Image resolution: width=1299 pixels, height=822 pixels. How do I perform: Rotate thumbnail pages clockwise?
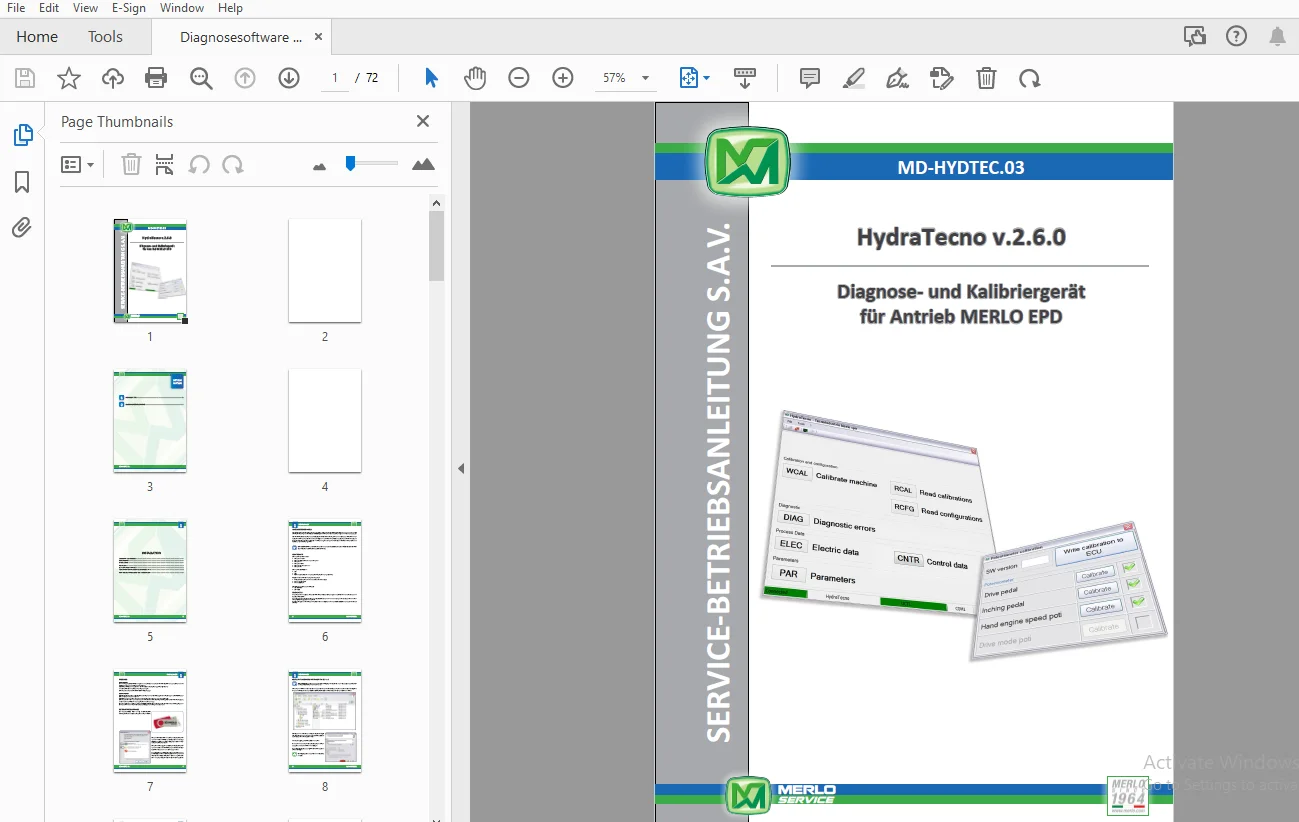(233, 164)
